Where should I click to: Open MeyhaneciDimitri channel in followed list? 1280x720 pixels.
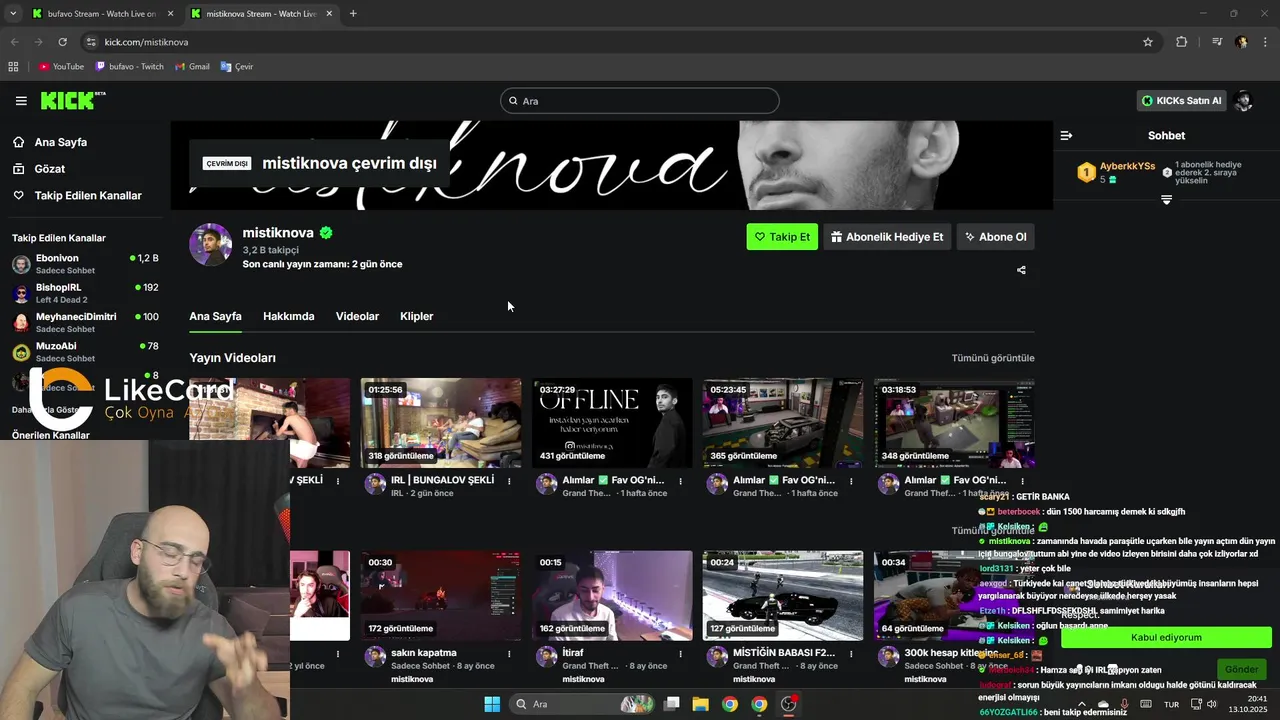85,322
